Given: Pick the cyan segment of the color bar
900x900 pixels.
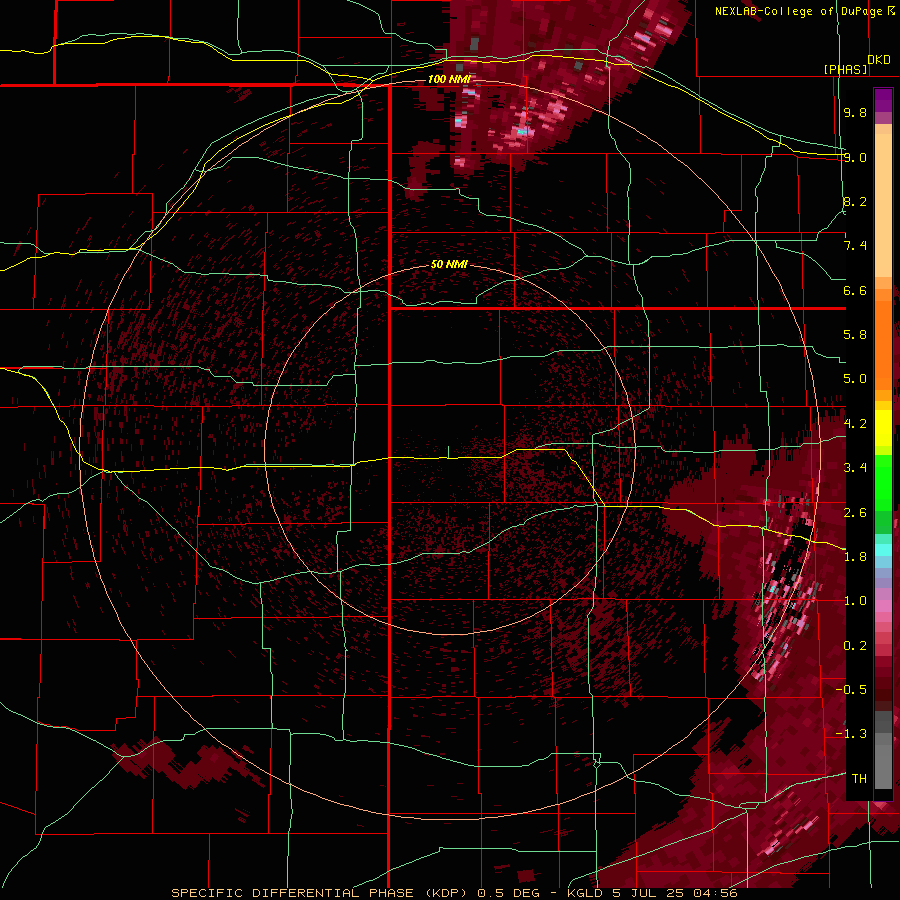Looking at the screenshot, I should pyautogui.click(x=883, y=550).
